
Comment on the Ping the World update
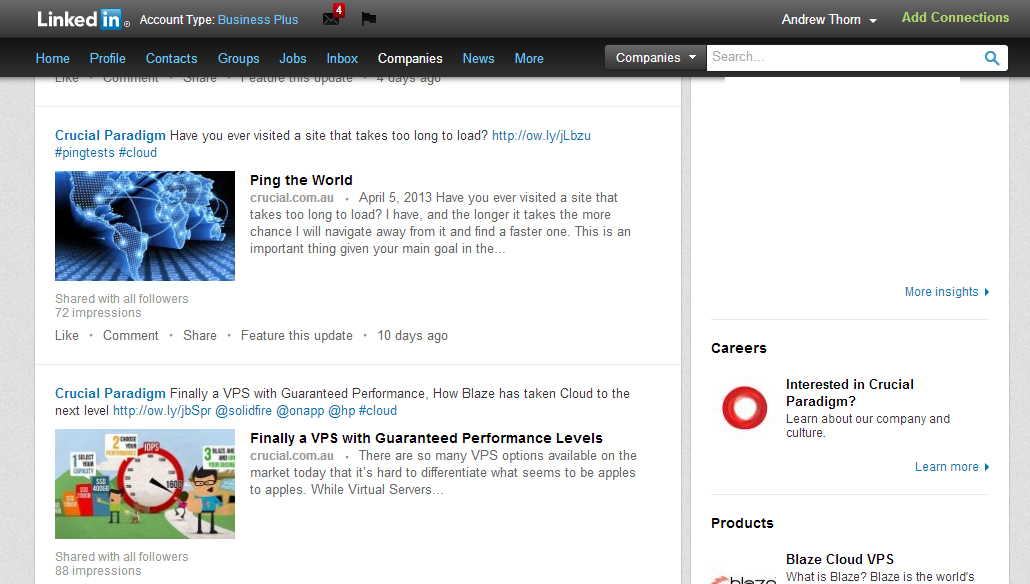[x=131, y=336]
